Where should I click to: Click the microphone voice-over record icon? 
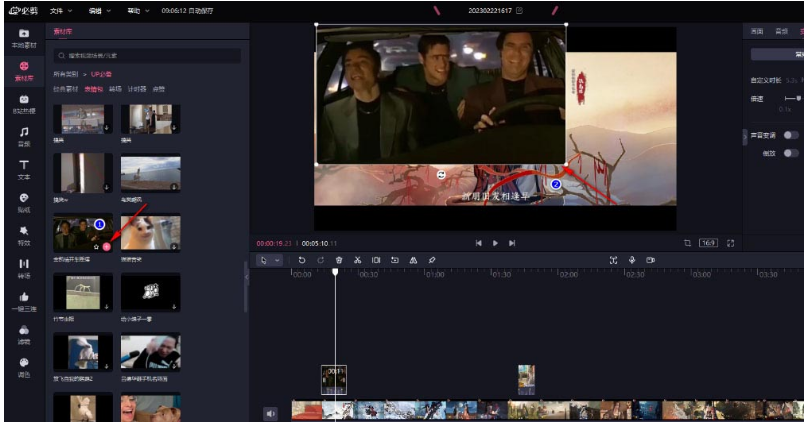(x=631, y=260)
